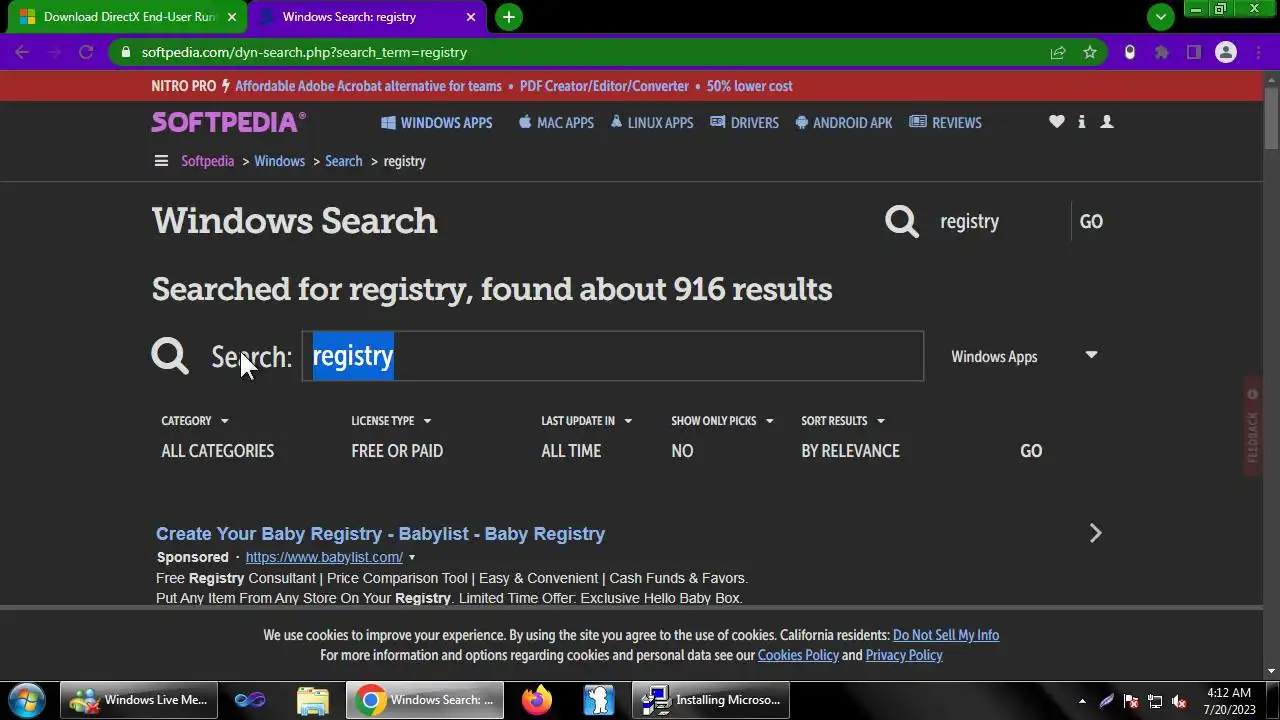Open the Chrome three-dot menu
Screen dimensions: 1280x720
1259,52
